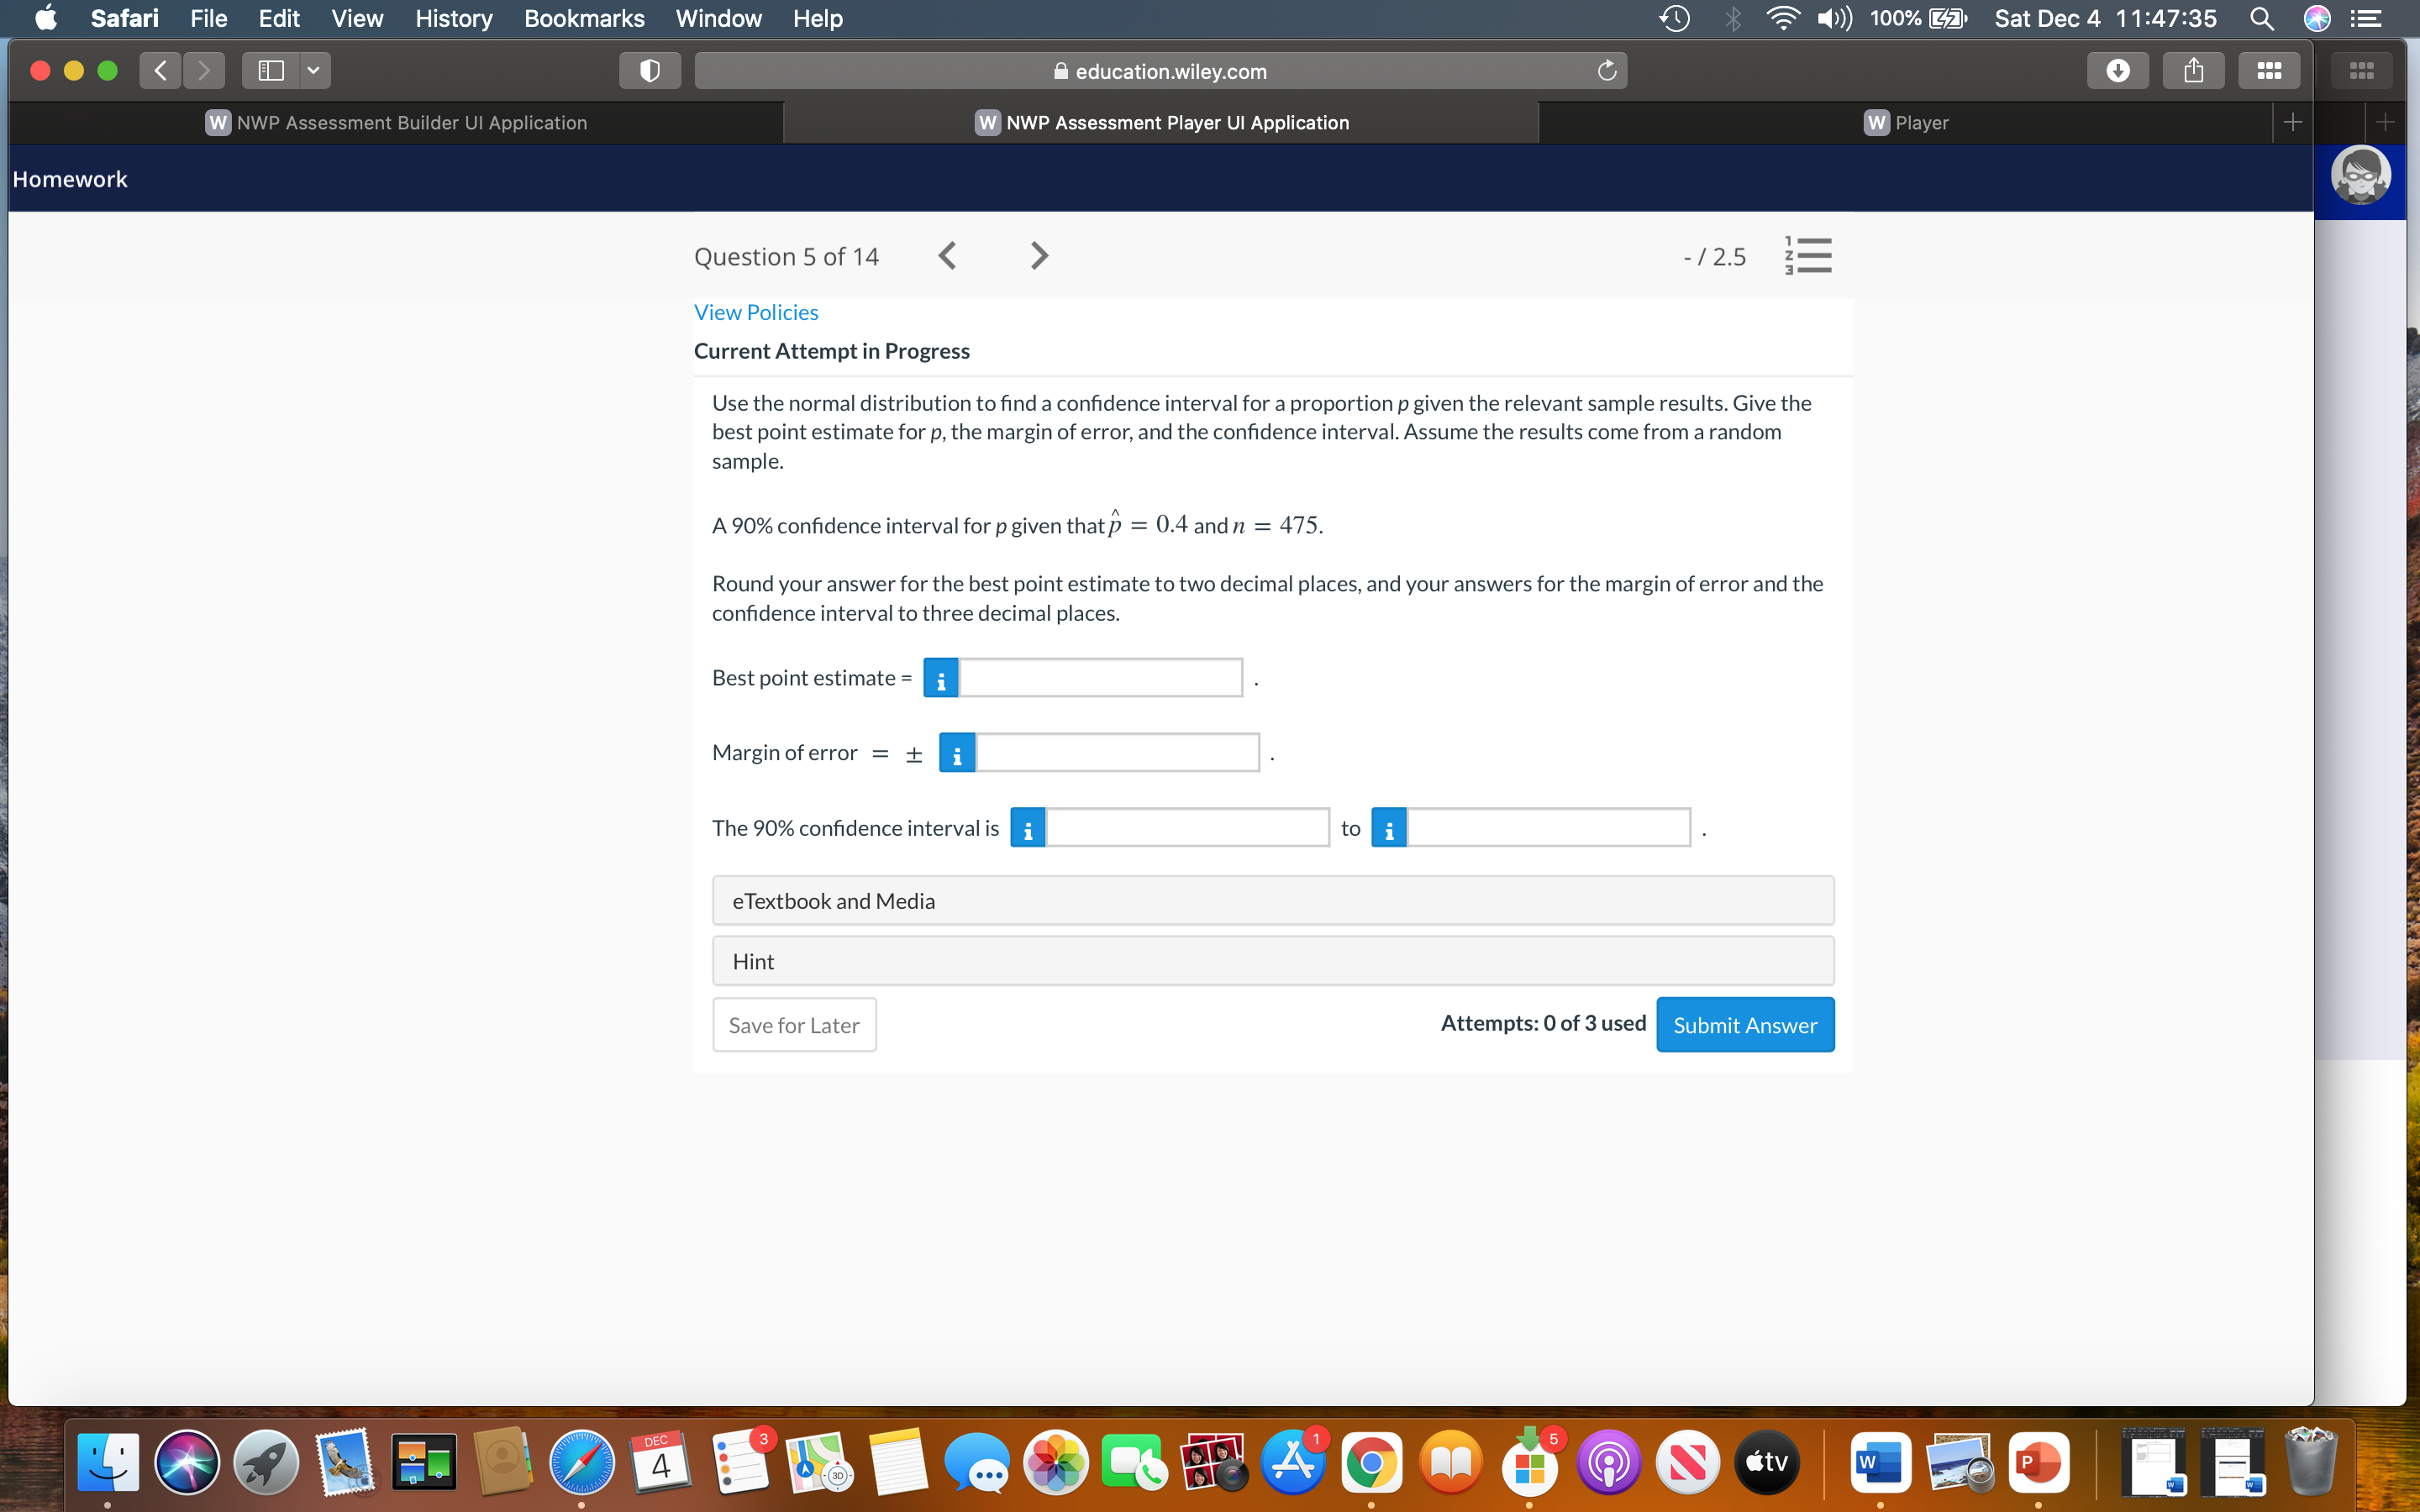Click the question list/outline icon top right
Viewport: 2420px width, 1512px height.
pos(1807,256)
